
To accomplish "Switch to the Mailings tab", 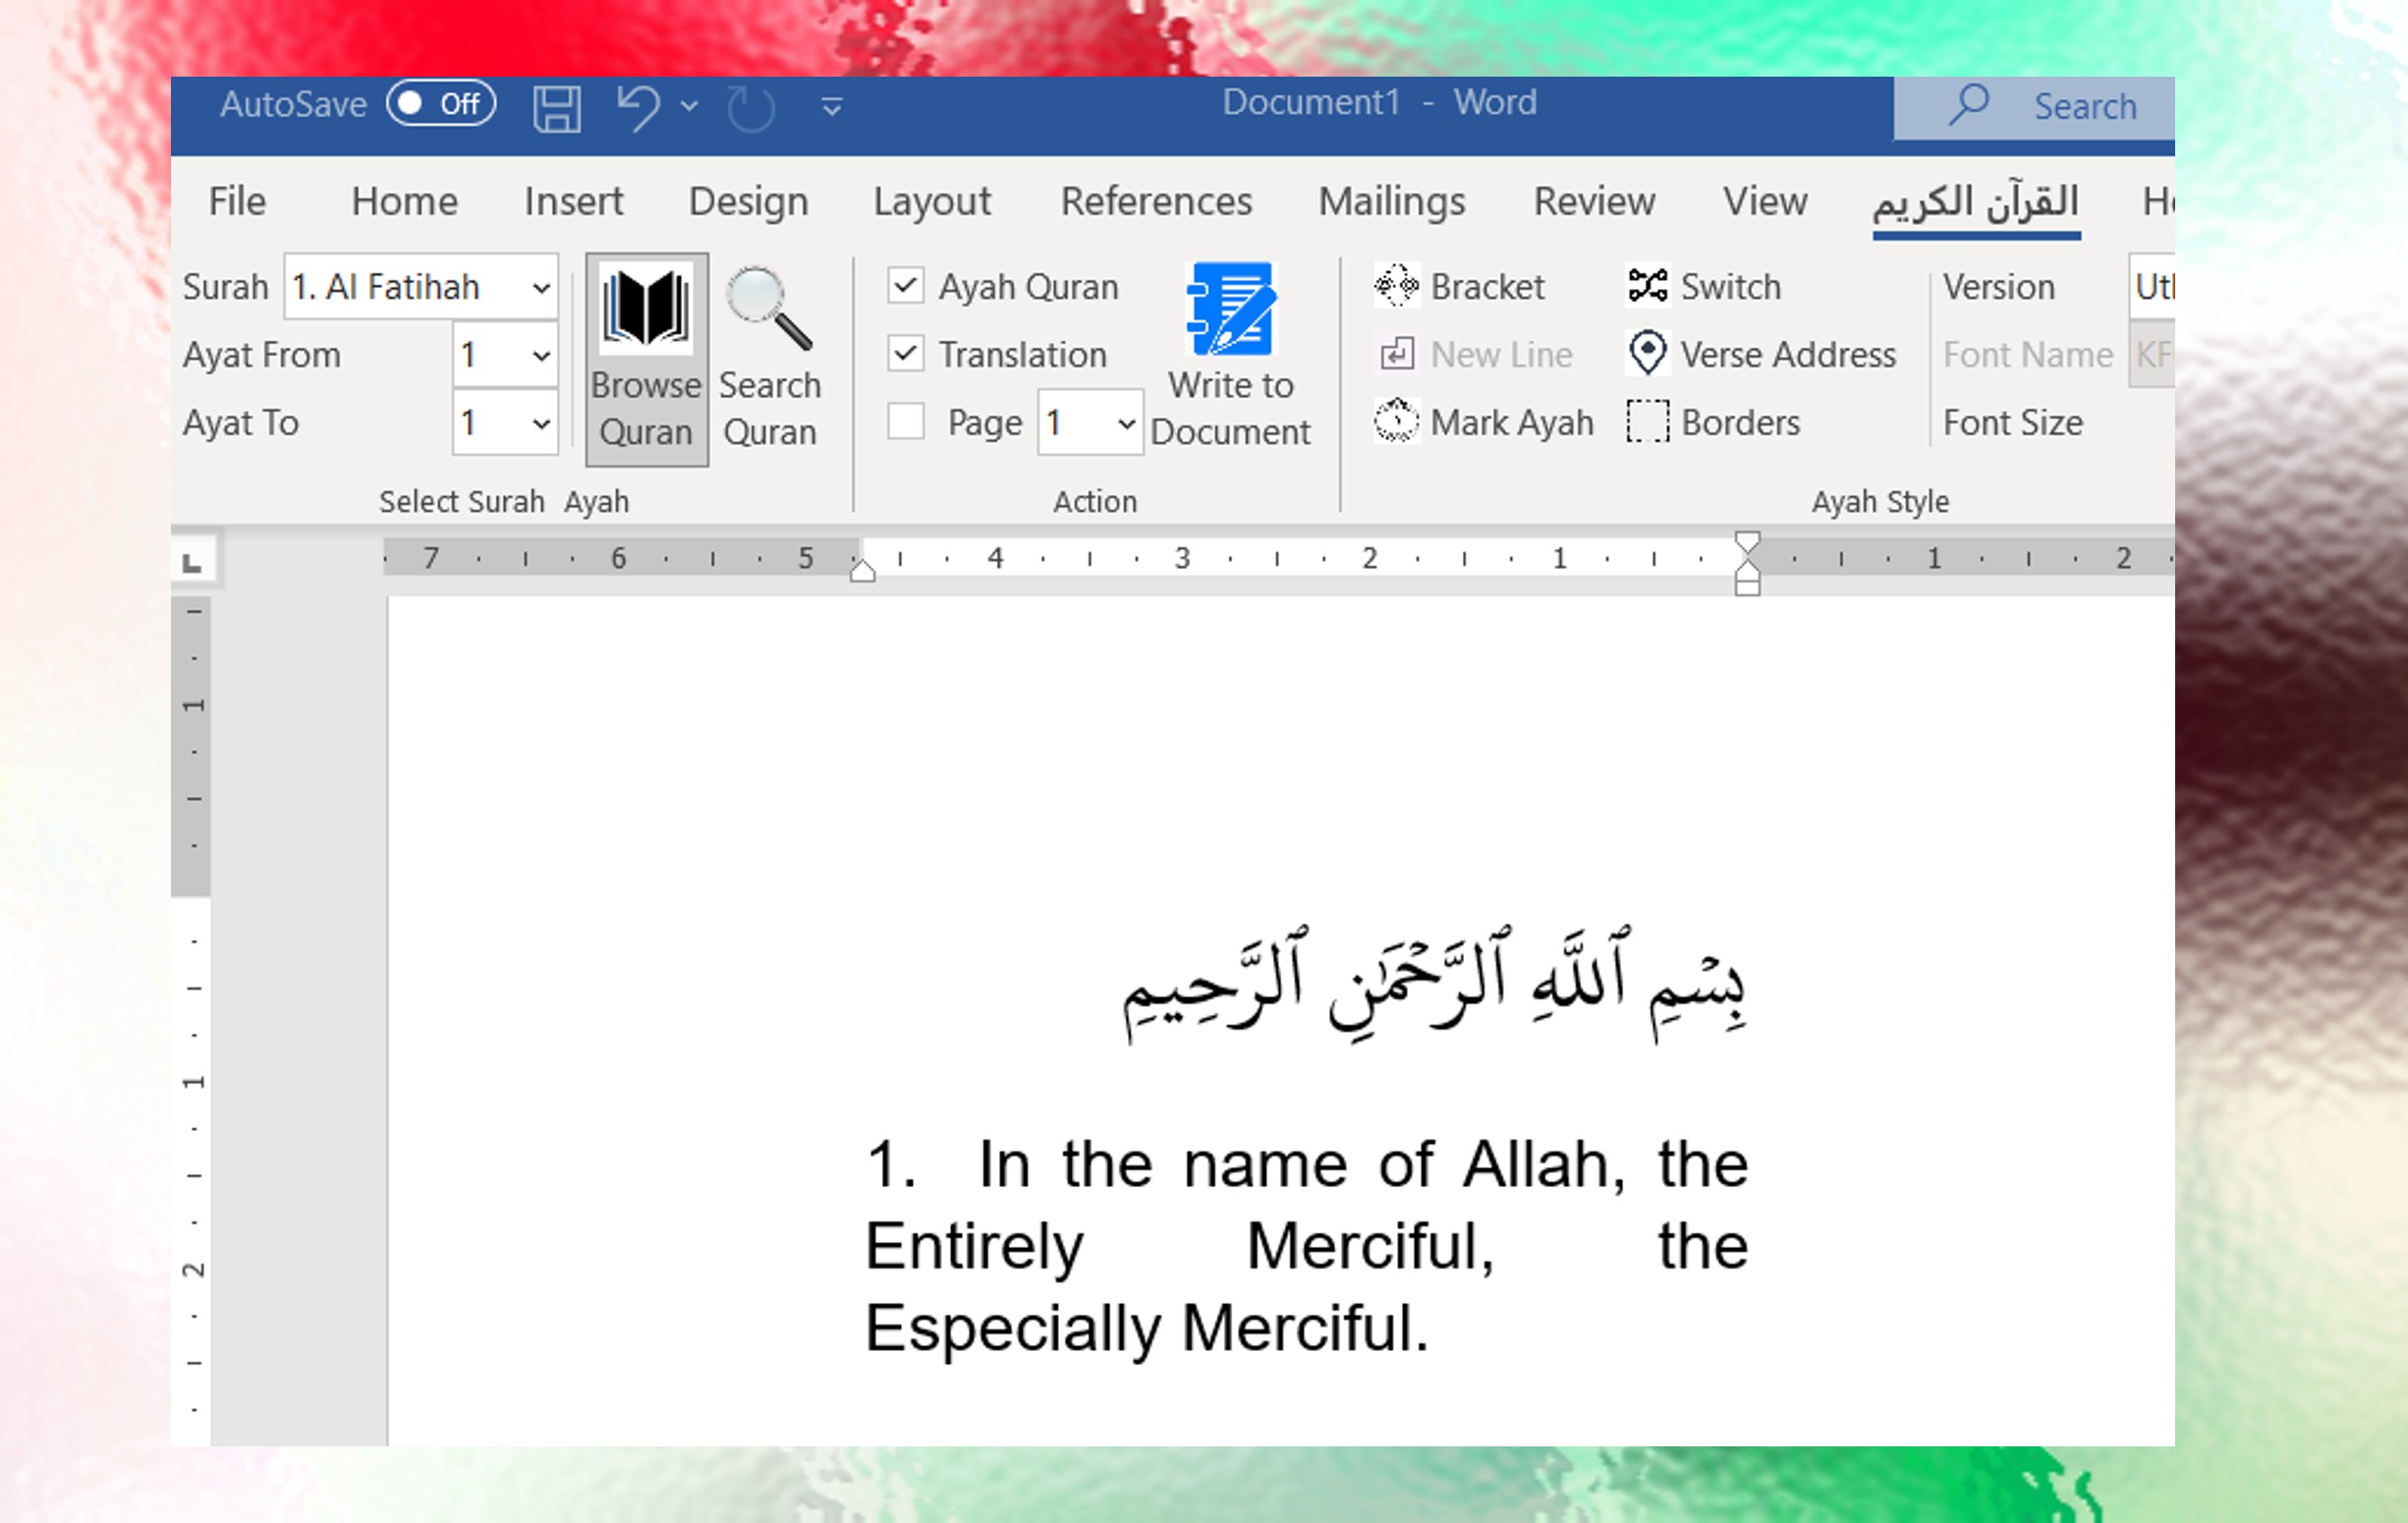I will (x=1391, y=202).
